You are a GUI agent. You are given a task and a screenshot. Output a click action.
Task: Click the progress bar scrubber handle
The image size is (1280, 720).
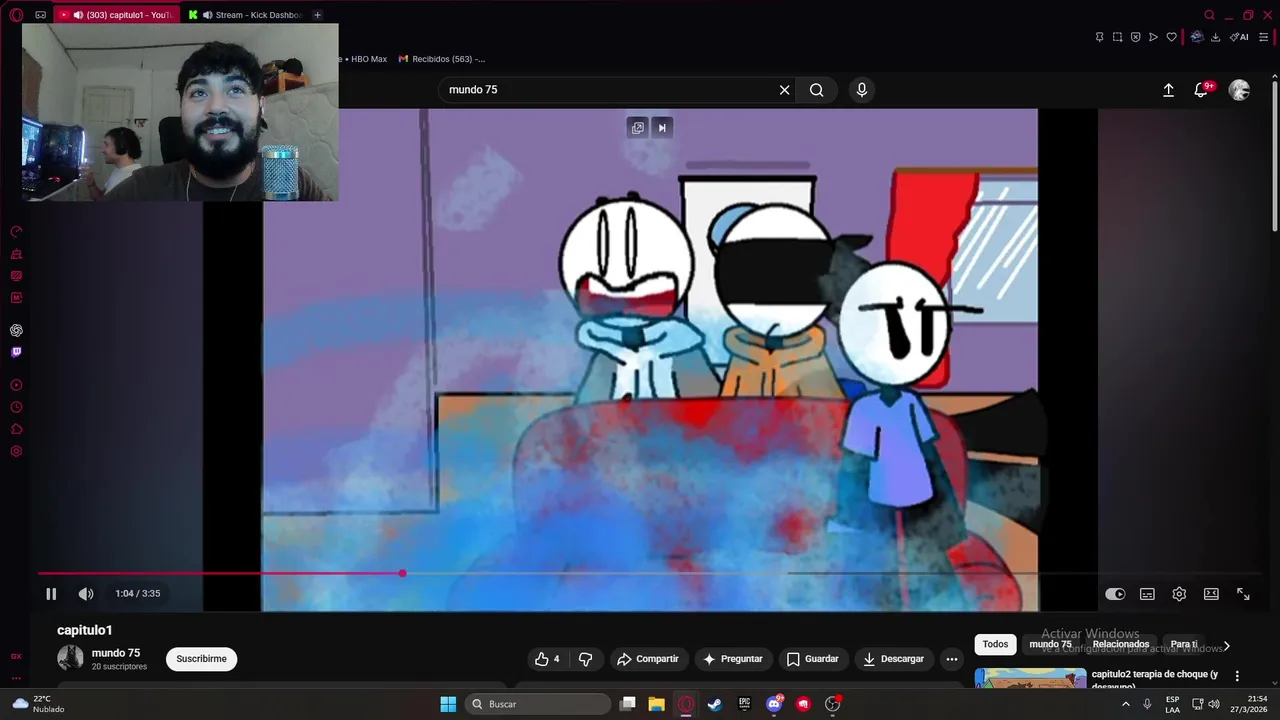pos(402,573)
